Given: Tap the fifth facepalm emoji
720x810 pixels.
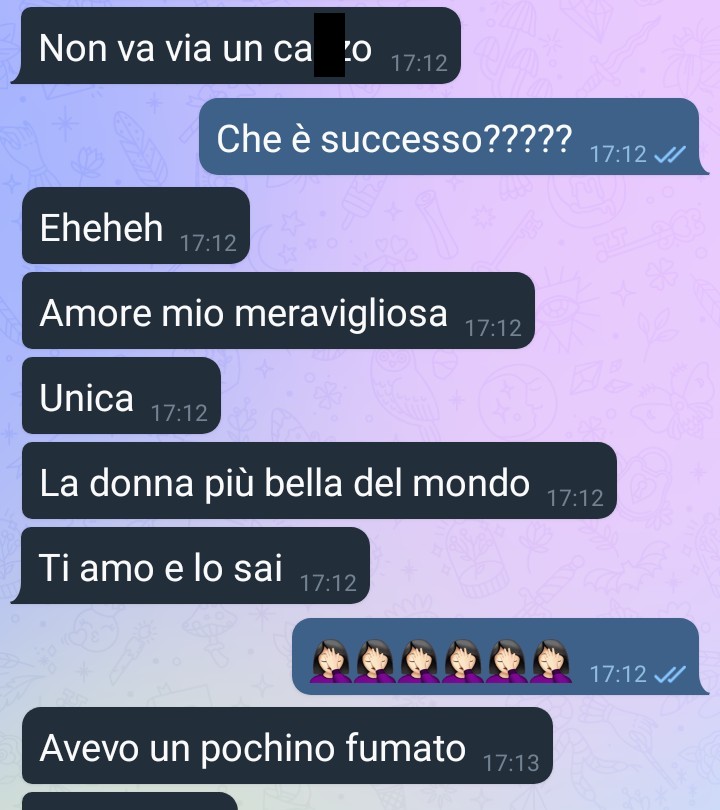Looking at the screenshot, I should [x=507, y=661].
